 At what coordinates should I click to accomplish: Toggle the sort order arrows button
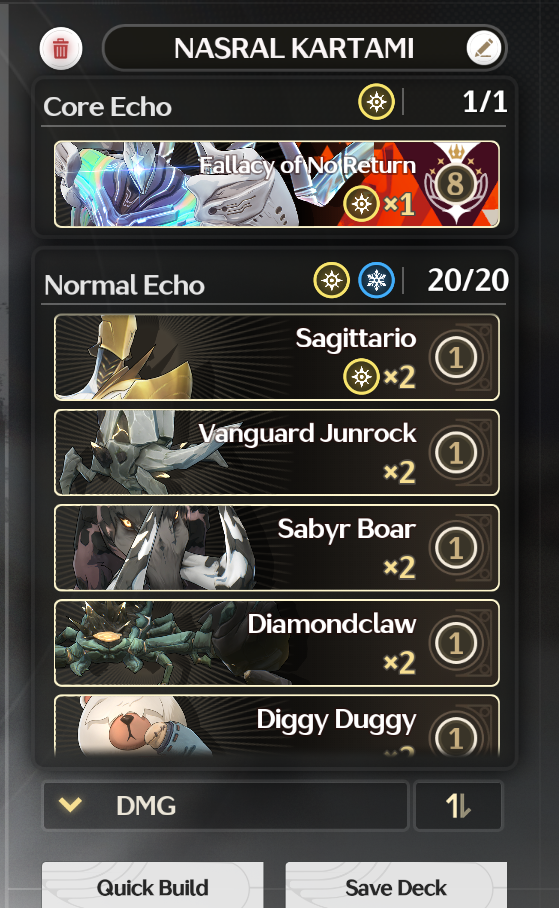[x=458, y=806]
